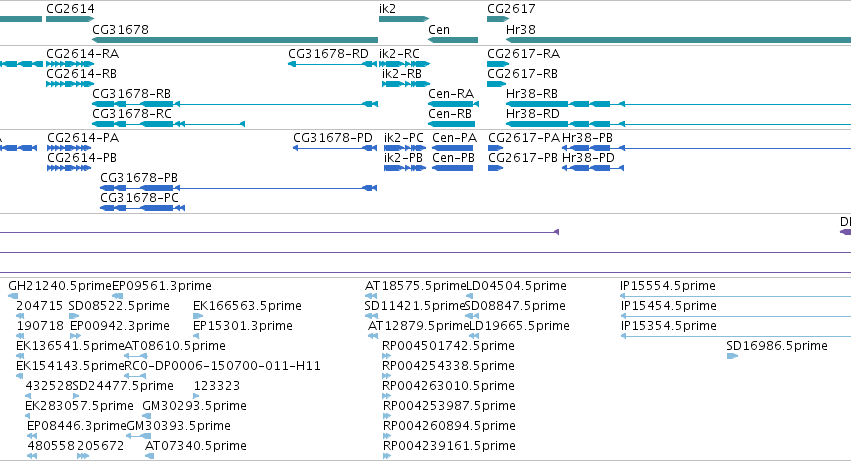
Task: Select EST label EK136541.5prime
Action: click(x=71, y=346)
